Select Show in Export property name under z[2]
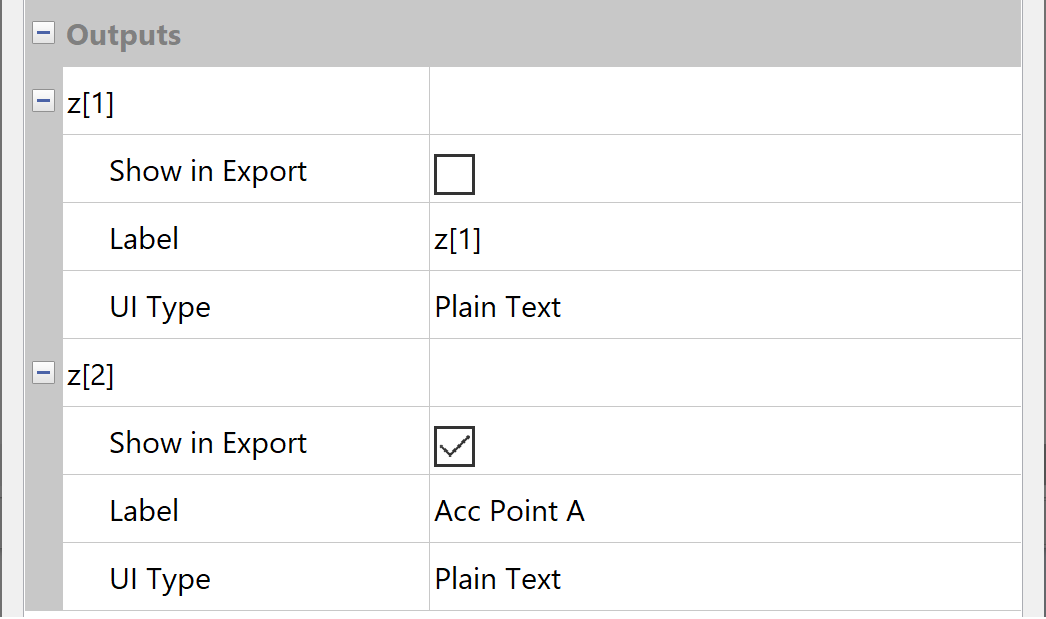1046x619 pixels. [x=208, y=443]
